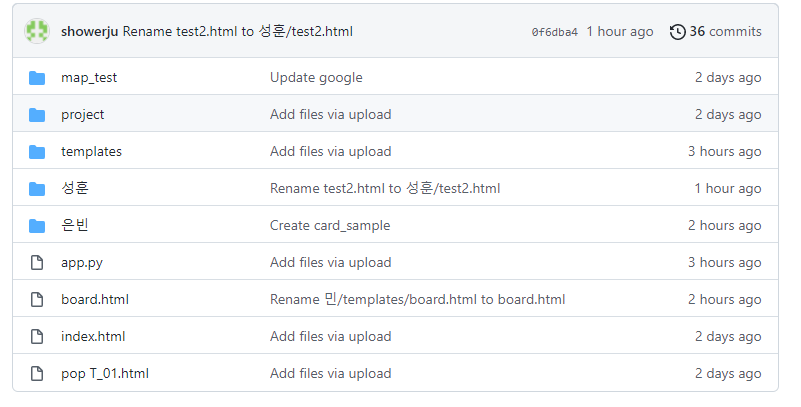Click the project folder icon
The image size is (801, 407).
point(38,115)
